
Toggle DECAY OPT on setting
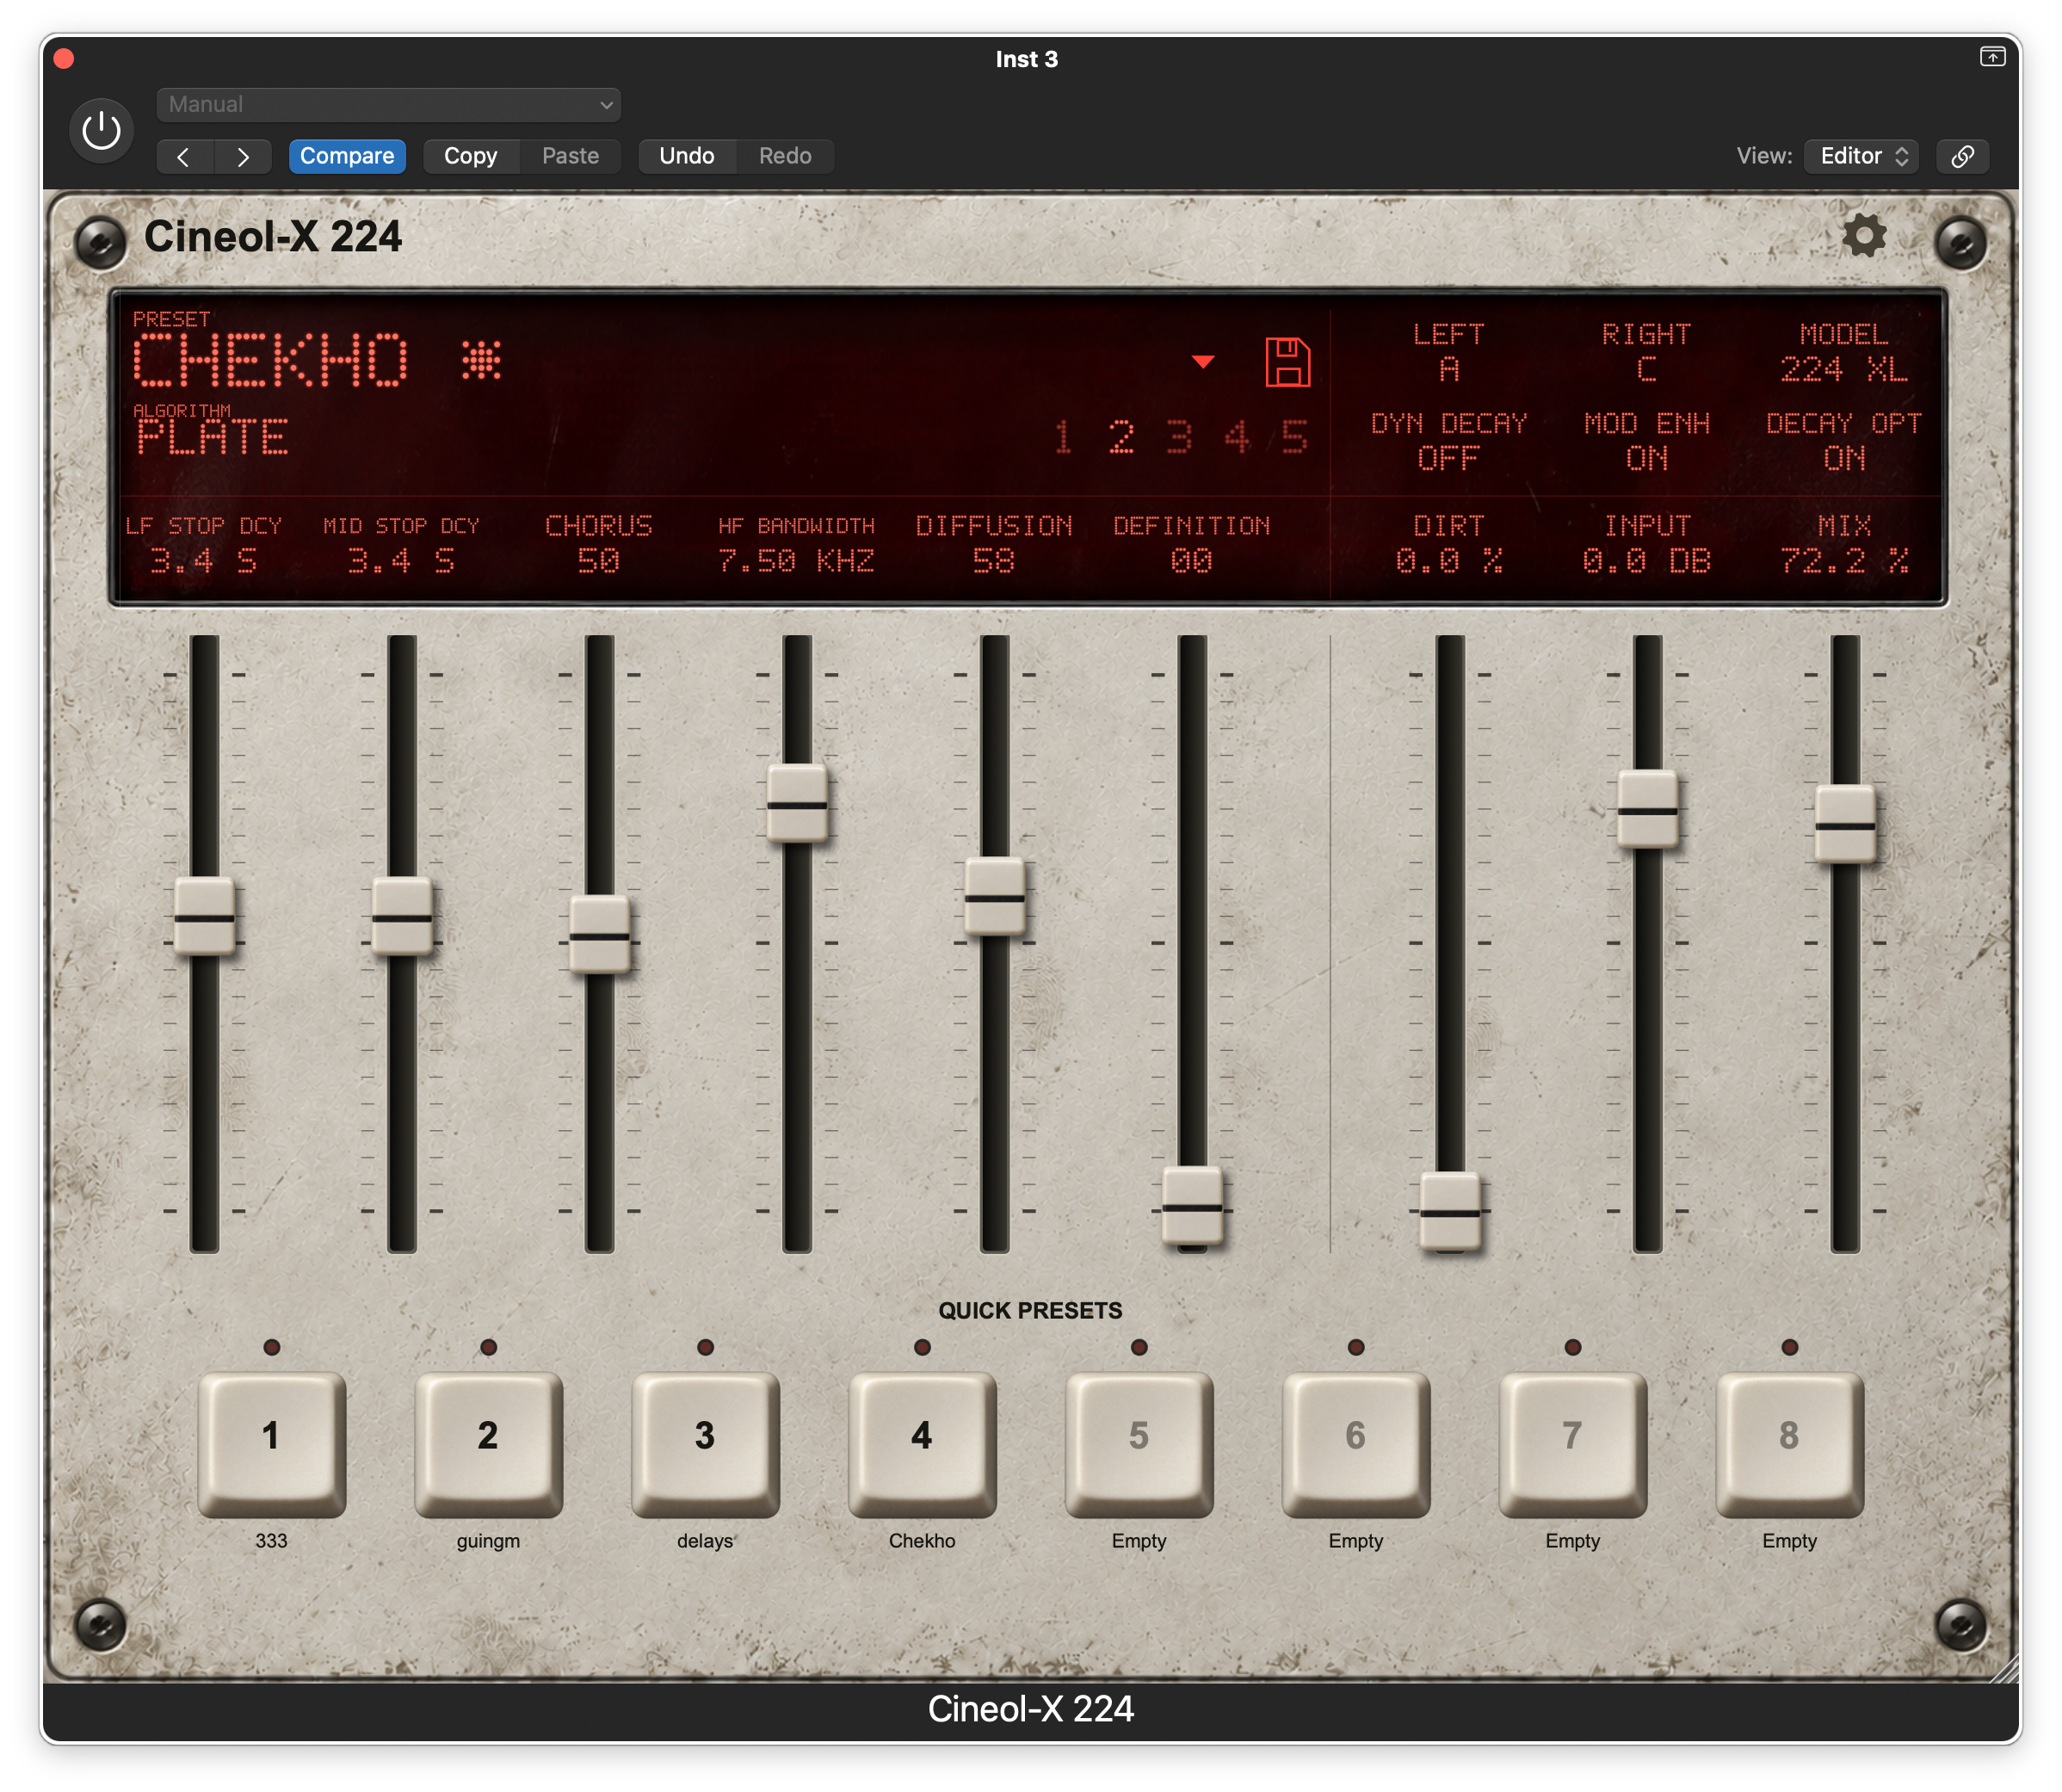tap(1843, 441)
